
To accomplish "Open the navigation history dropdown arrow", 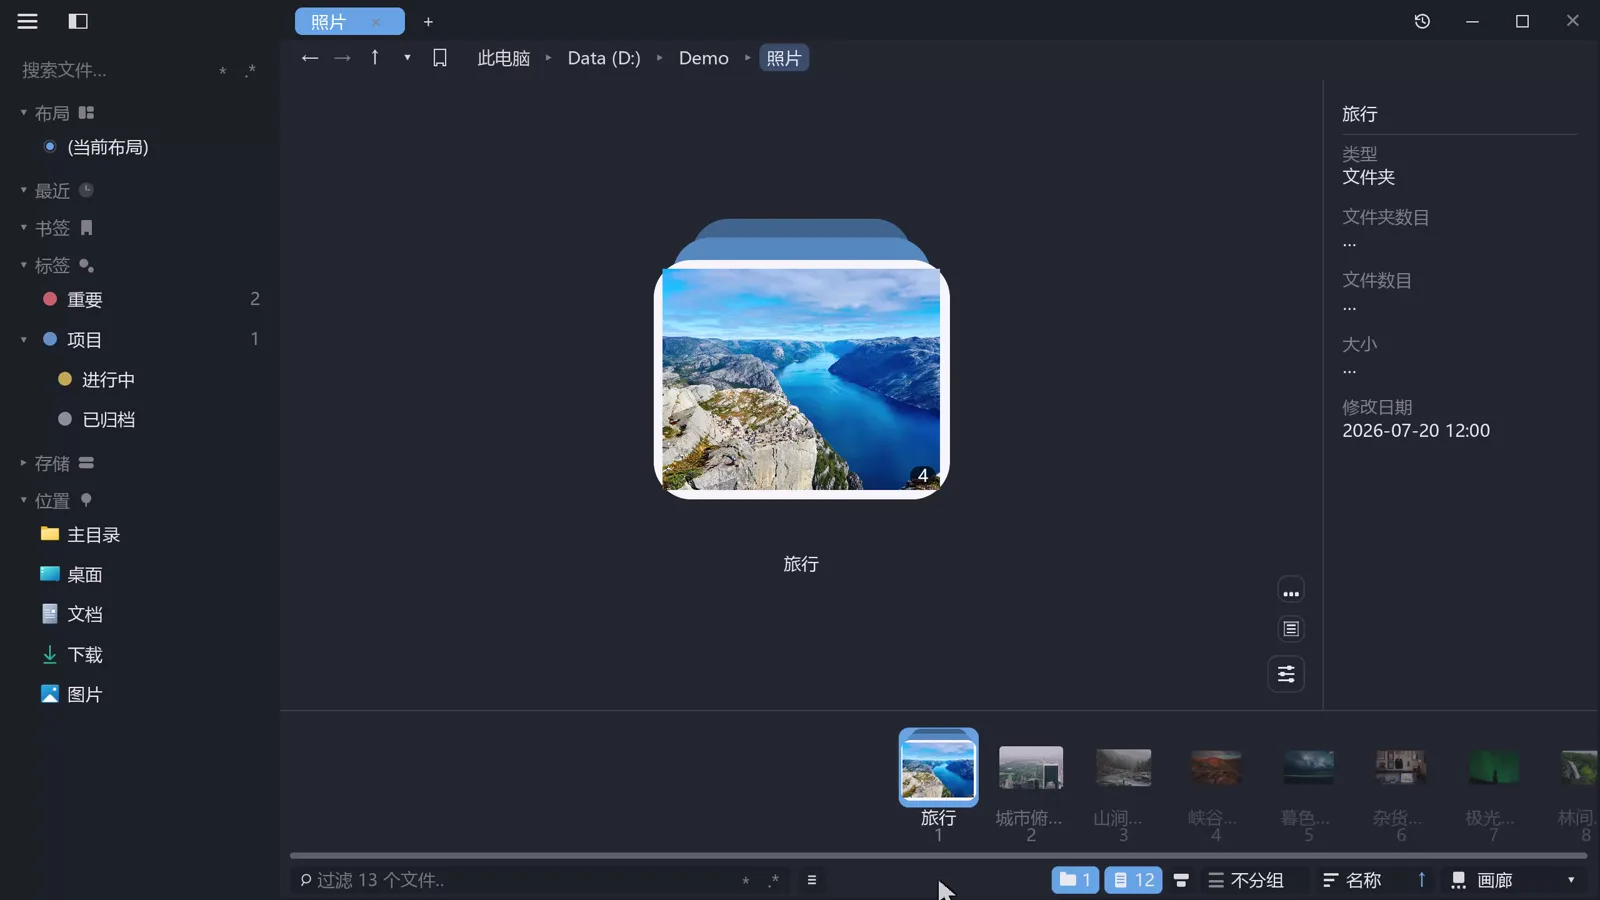I will point(407,58).
